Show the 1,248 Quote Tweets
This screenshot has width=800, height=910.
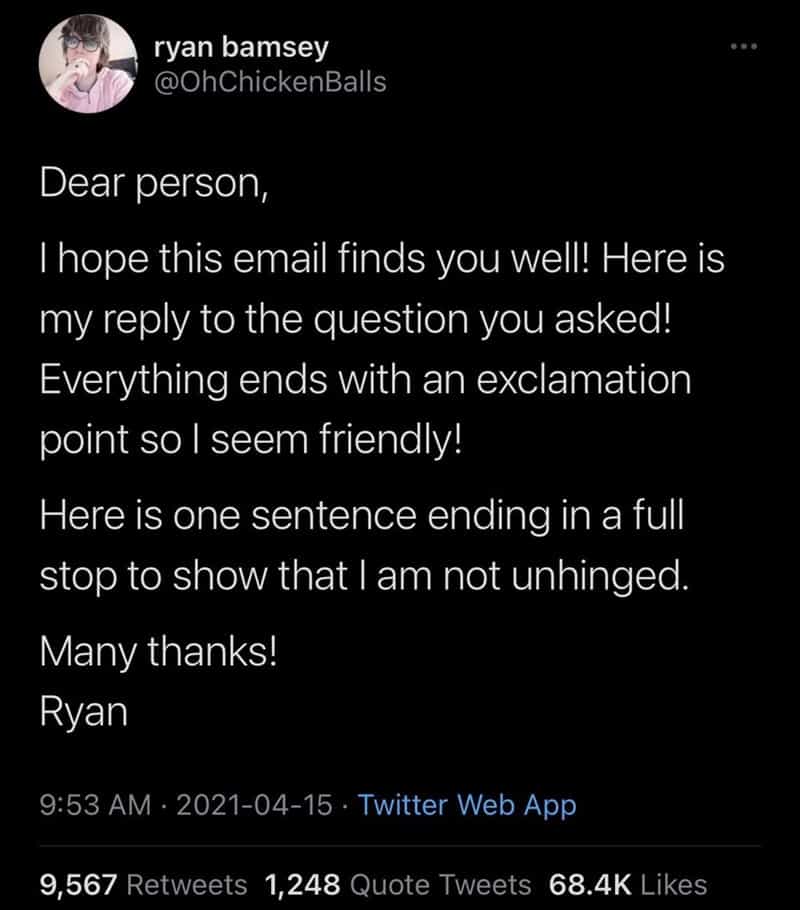tap(398, 884)
